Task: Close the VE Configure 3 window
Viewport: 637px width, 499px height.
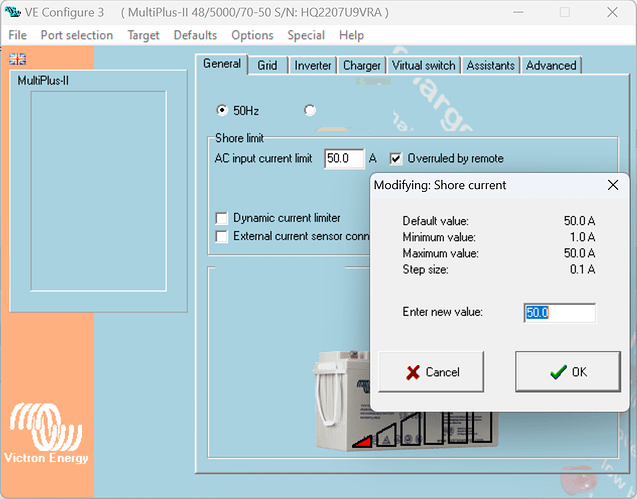Action: [x=612, y=13]
